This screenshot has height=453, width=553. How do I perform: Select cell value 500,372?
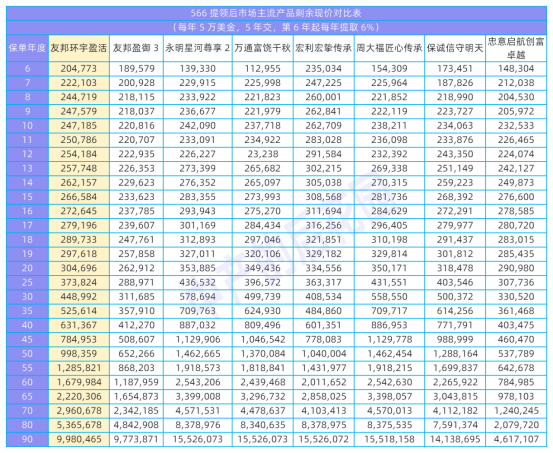click(455, 297)
